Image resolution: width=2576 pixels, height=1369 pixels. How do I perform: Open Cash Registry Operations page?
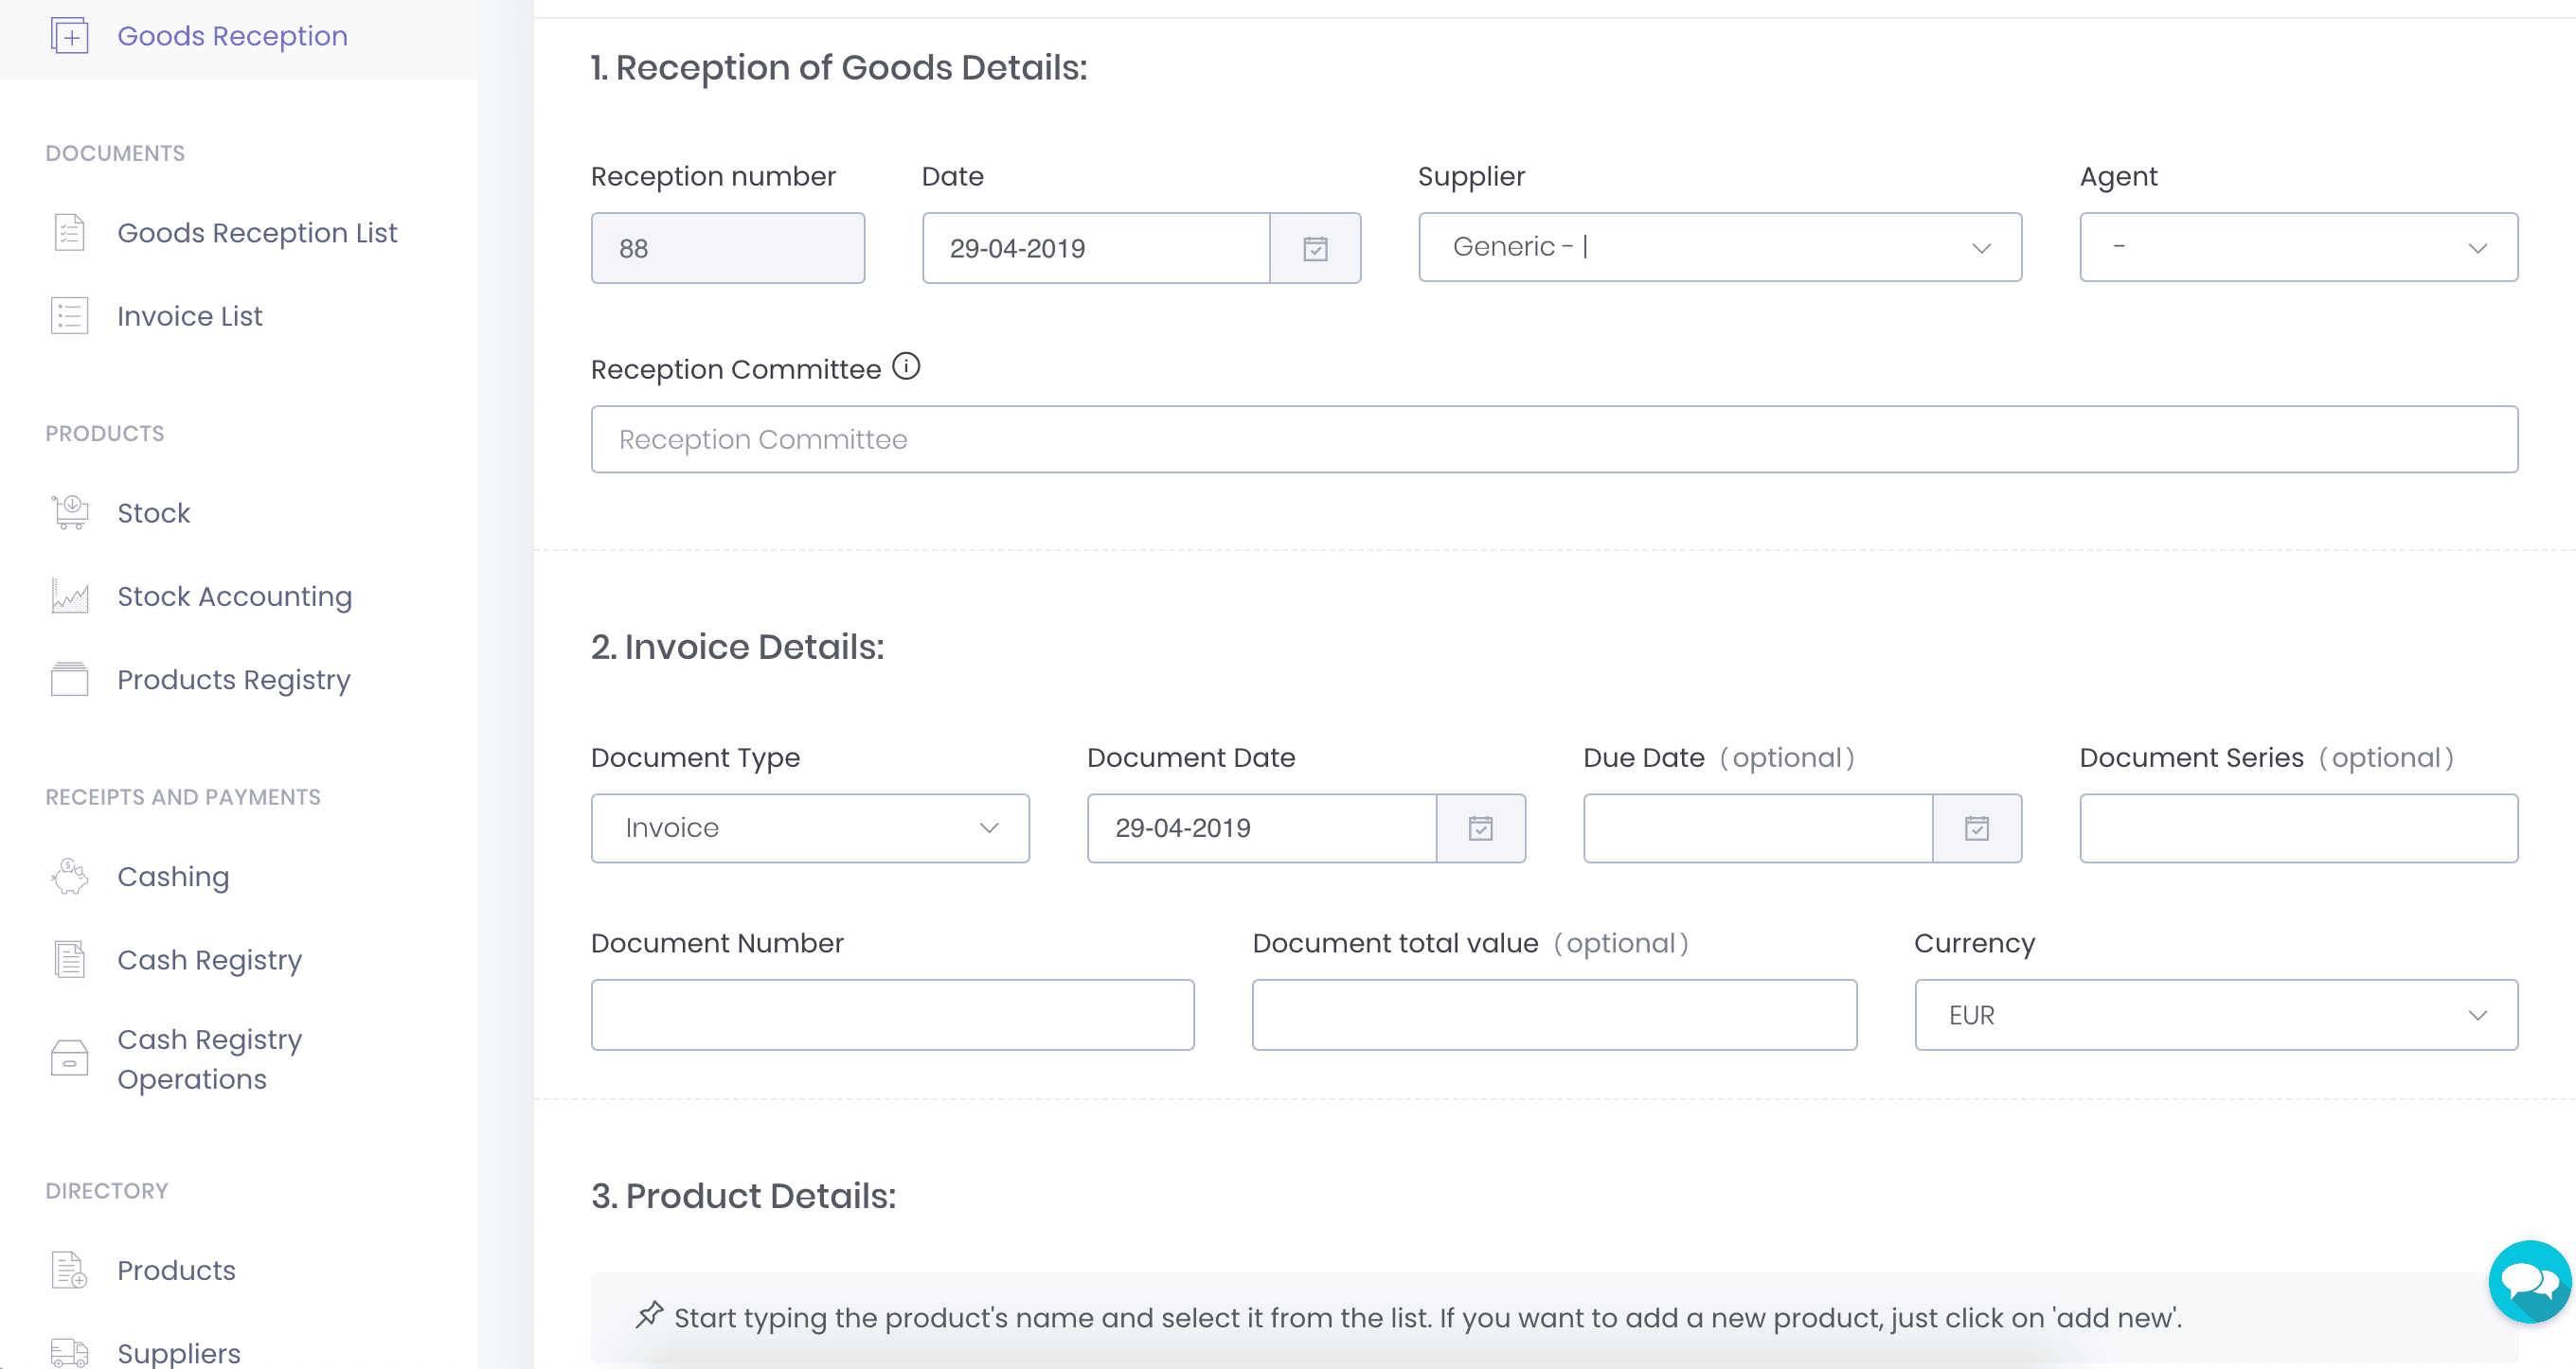[x=209, y=1059]
